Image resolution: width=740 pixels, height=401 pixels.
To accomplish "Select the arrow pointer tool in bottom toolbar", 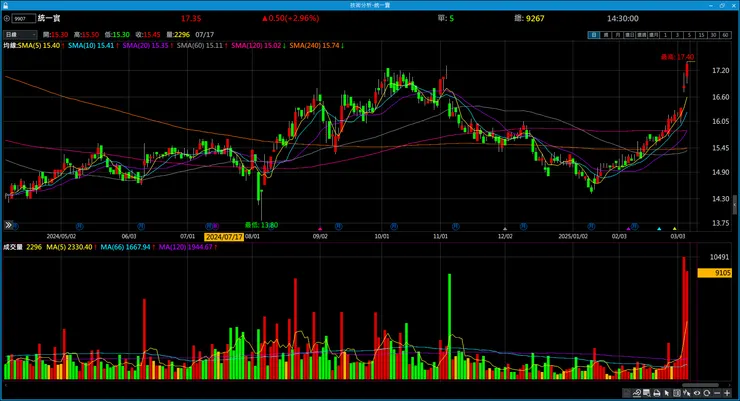I will (666, 393).
